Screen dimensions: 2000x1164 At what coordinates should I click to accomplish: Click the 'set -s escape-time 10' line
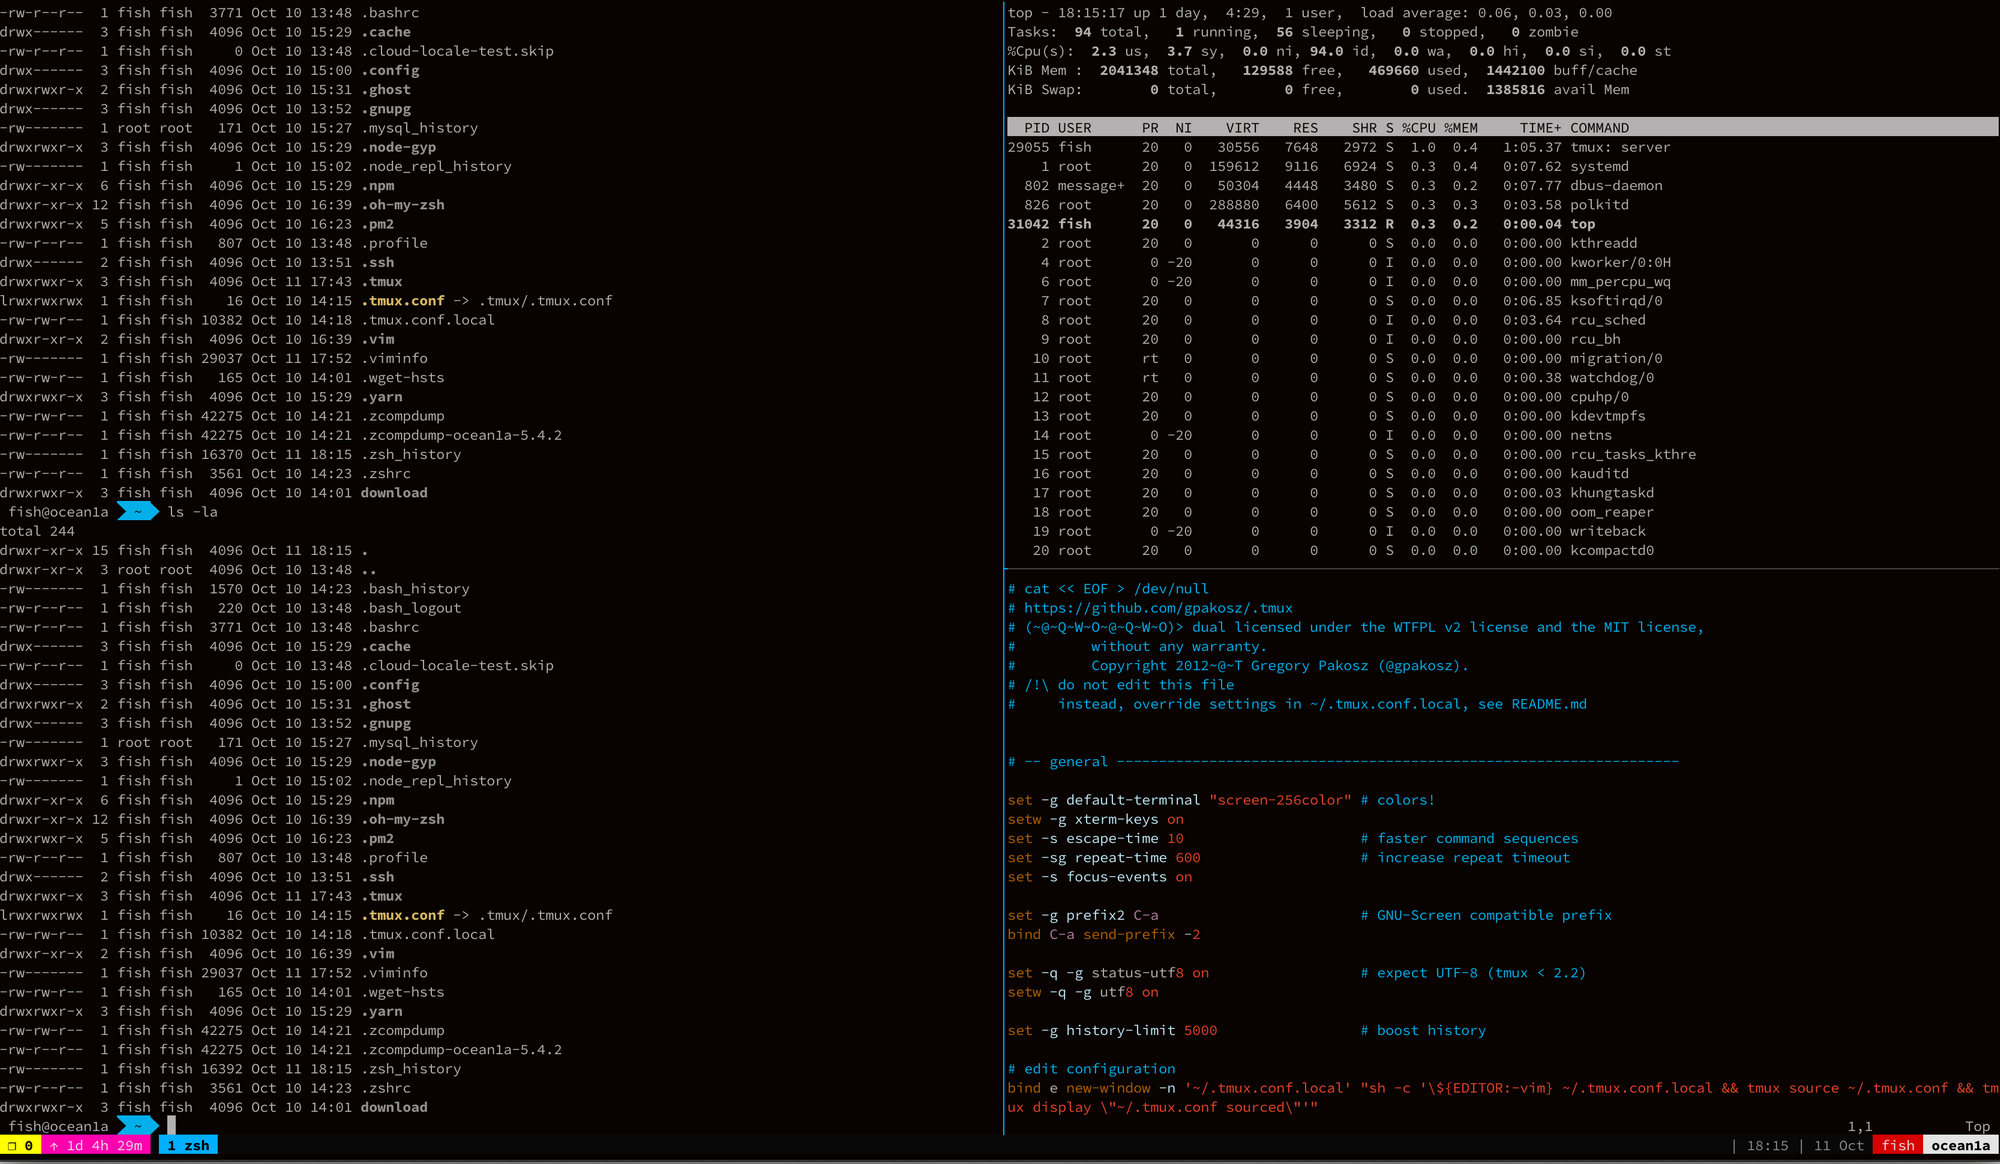click(1095, 838)
